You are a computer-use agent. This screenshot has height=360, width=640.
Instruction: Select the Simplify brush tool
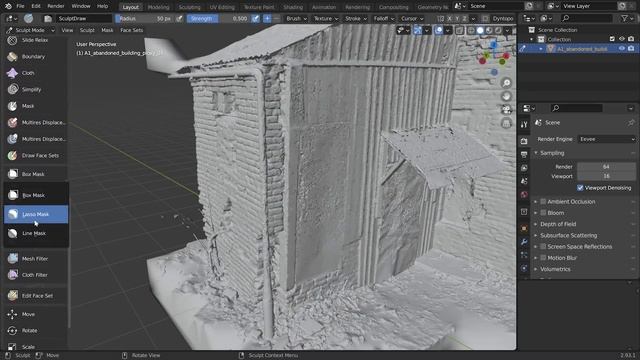click(35, 89)
